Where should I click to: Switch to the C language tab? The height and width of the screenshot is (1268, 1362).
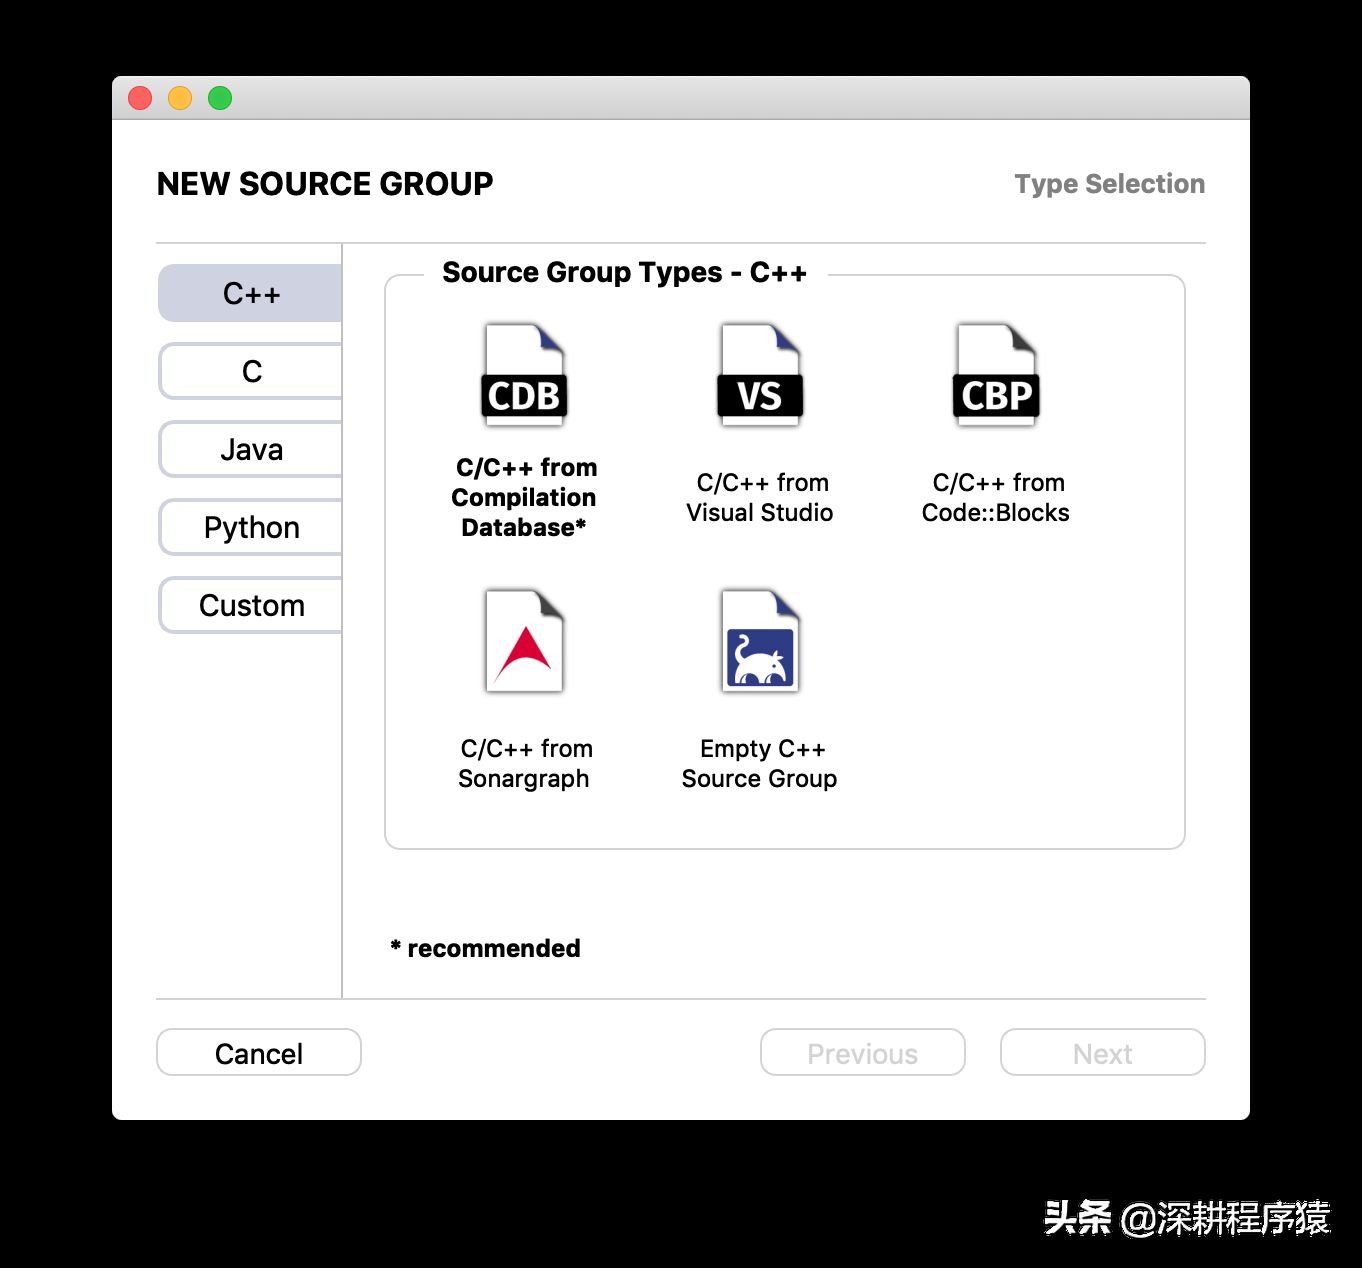(250, 371)
